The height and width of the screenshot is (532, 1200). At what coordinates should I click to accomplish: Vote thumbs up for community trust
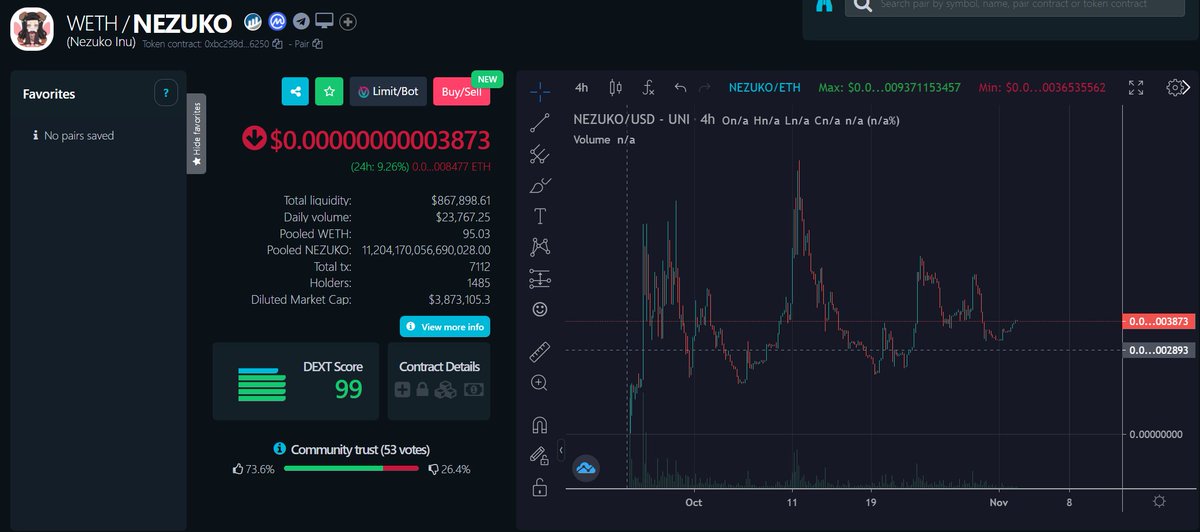(x=238, y=468)
